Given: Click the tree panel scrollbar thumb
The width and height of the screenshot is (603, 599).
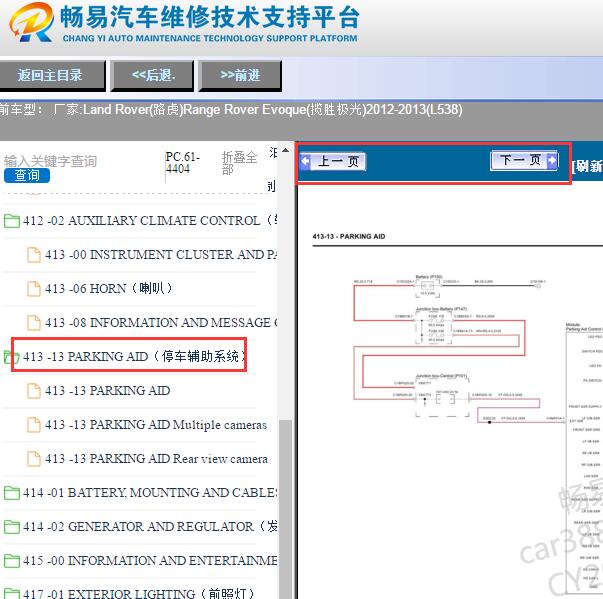Looking at the screenshot, I should pos(285,509).
